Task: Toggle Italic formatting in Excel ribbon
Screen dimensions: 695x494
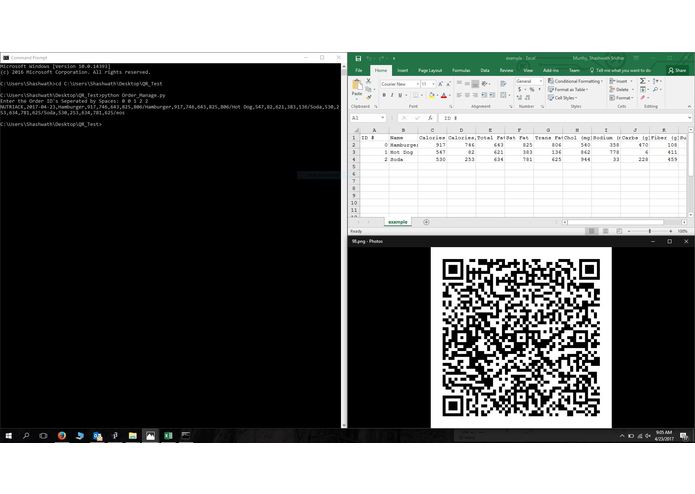Action: [x=392, y=95]
